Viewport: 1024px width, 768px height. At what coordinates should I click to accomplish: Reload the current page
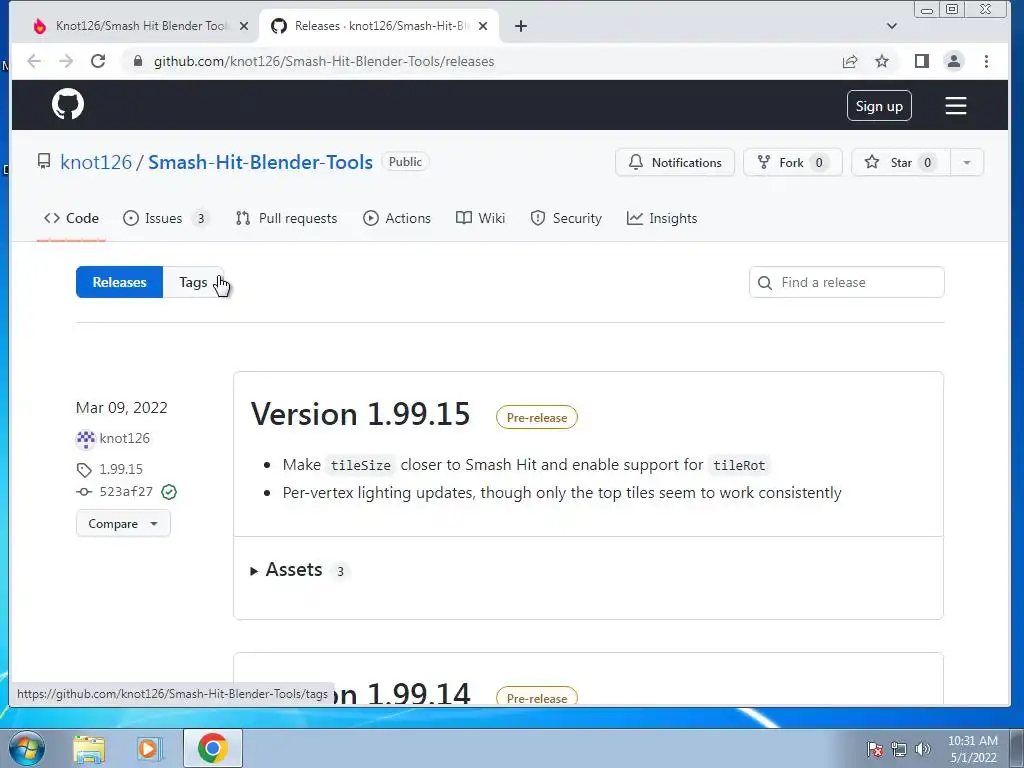[98, 61]
